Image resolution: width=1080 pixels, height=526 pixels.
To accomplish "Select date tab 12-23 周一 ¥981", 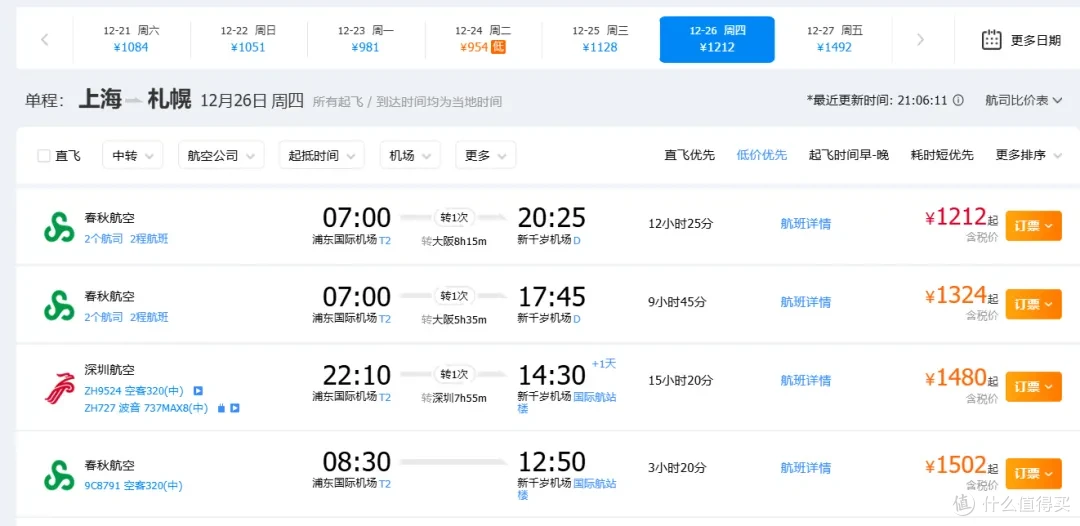I will [365, 39].
